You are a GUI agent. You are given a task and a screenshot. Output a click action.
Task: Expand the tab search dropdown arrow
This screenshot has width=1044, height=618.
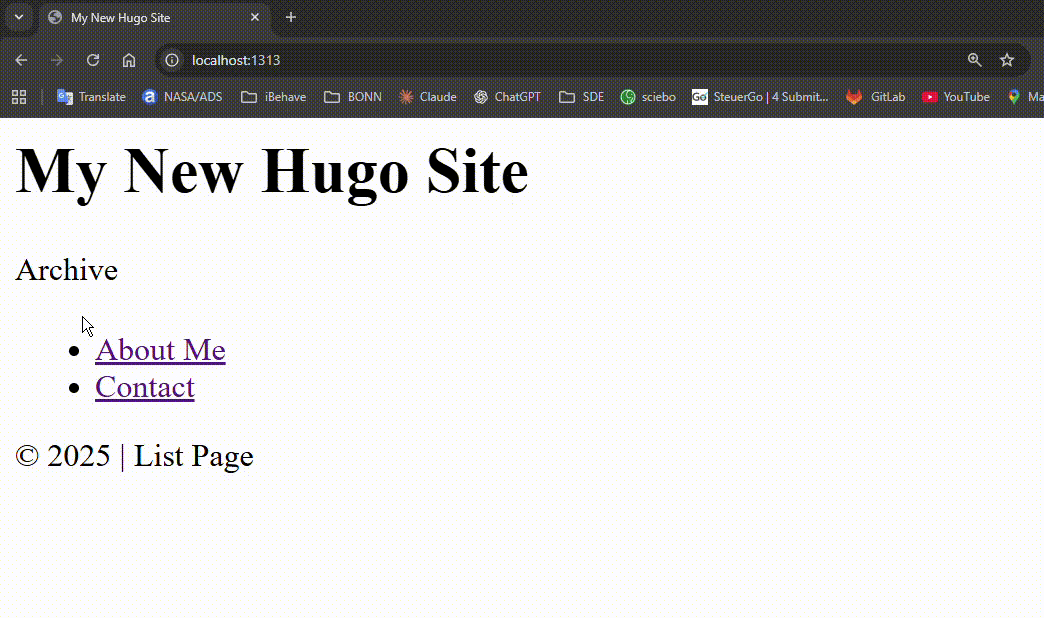pyautogui.click(x=18, y=17)
